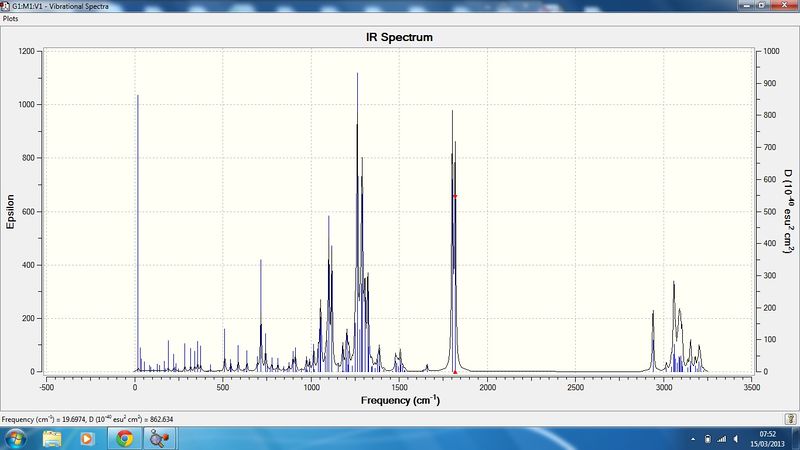The width and height of the screenshot is (800, 450).
Task: Click the window title bar app icon
Action: [x=5, y=6]
